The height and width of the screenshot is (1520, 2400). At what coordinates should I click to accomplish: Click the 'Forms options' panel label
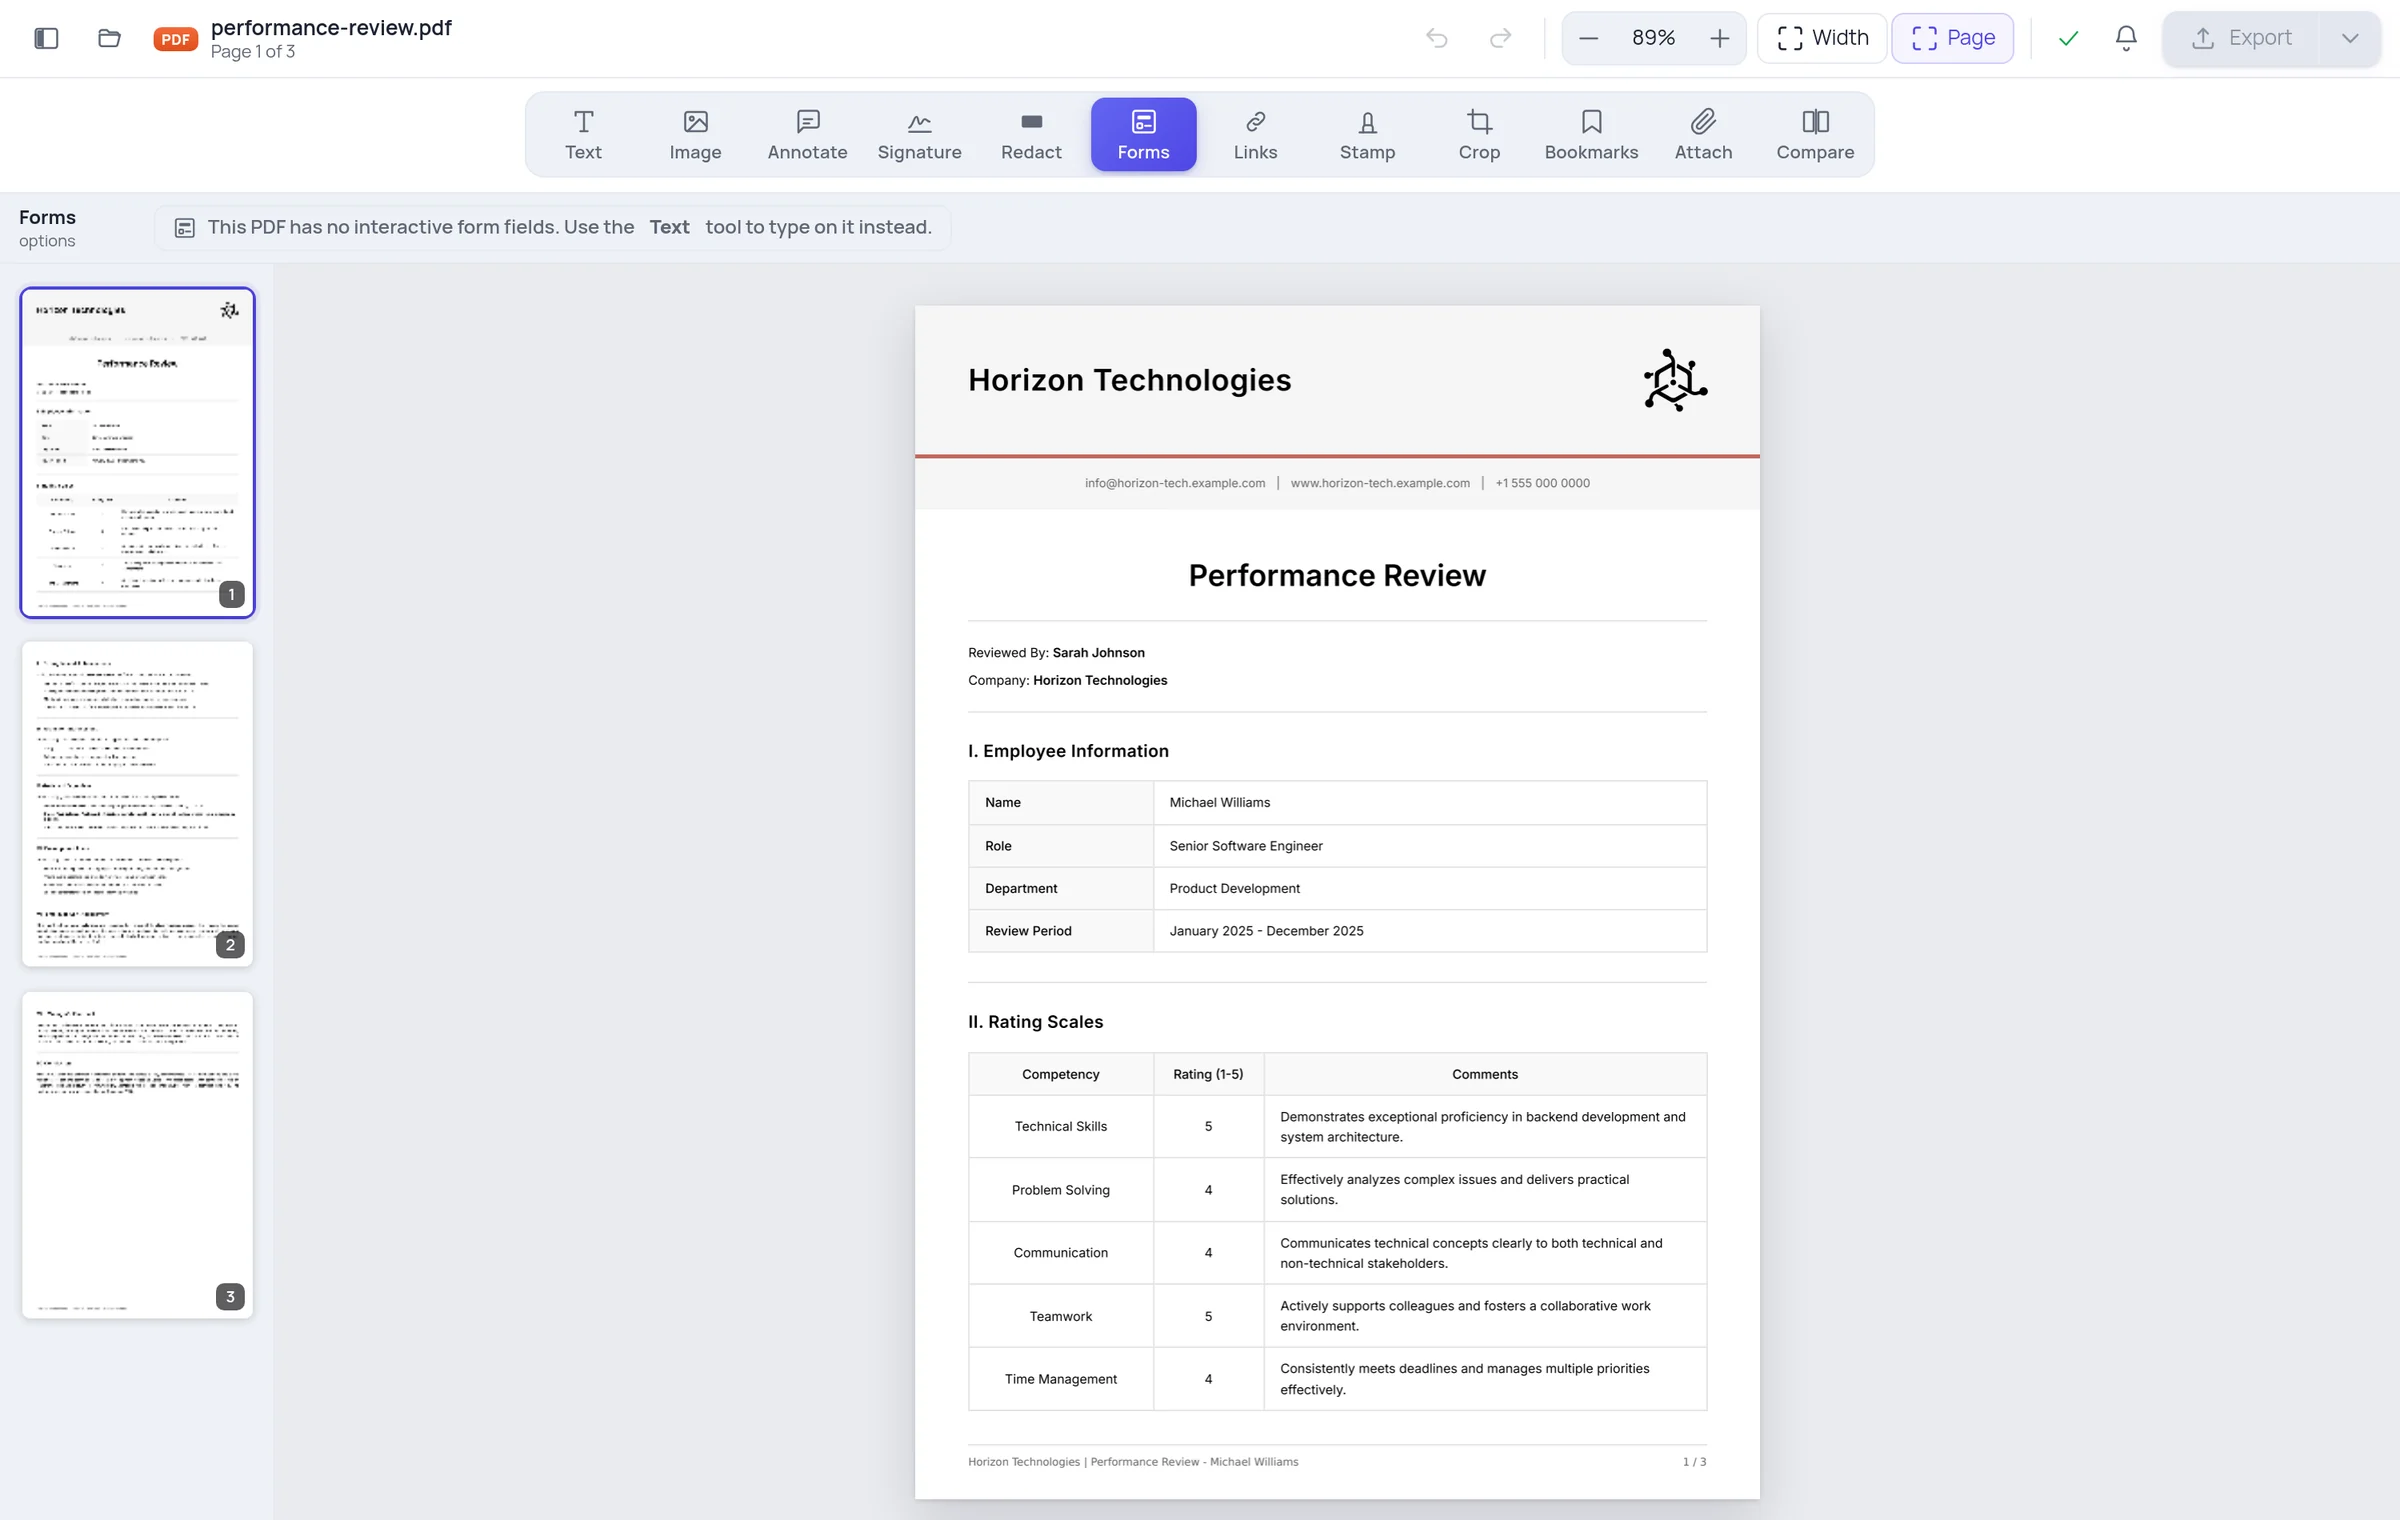pyautogui.click(x=47, y=229)
